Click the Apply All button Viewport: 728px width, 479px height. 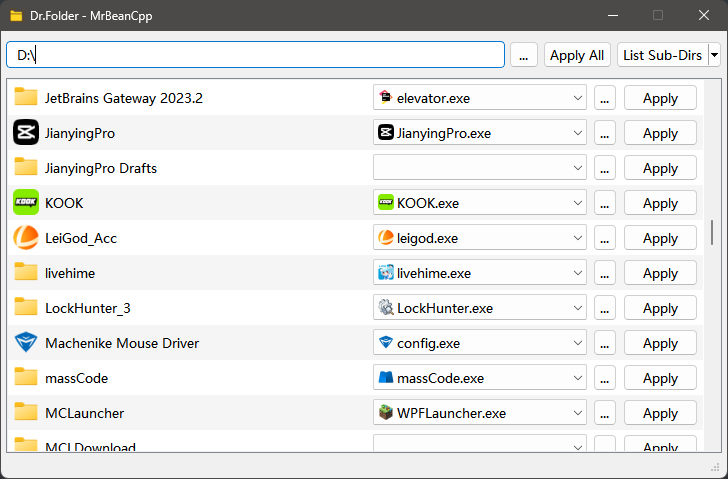(x=577, y=55)
